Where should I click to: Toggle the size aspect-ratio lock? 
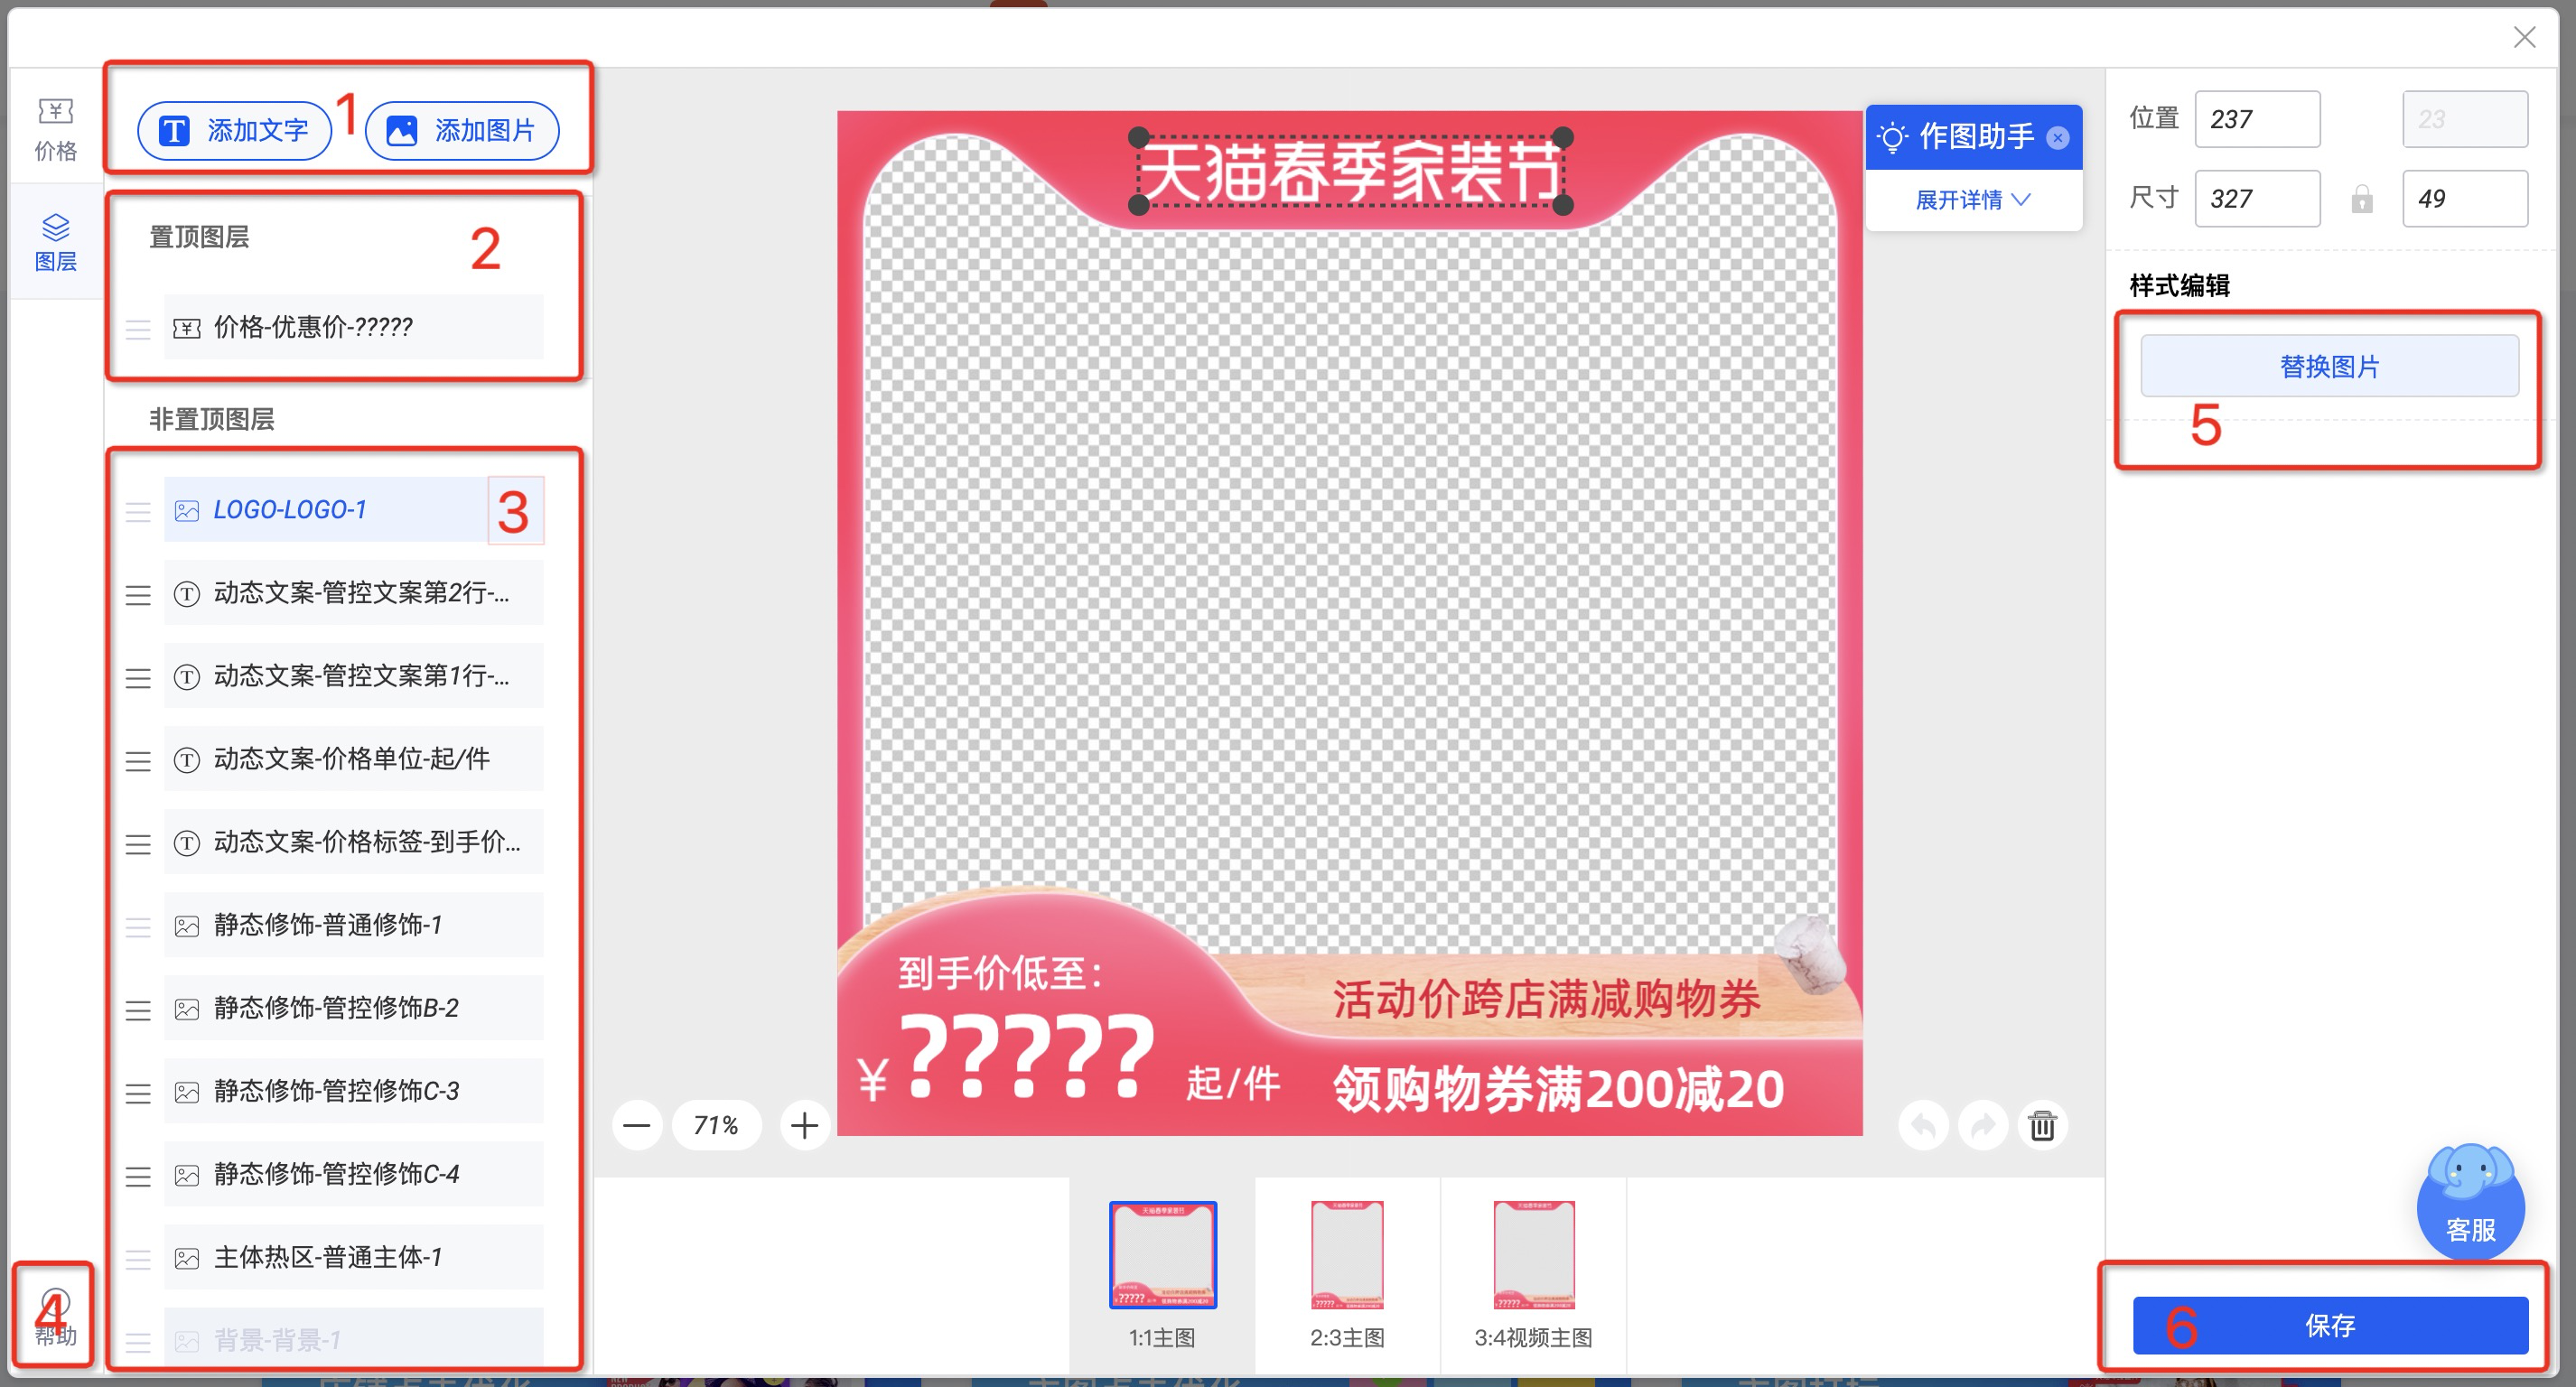2362,198
